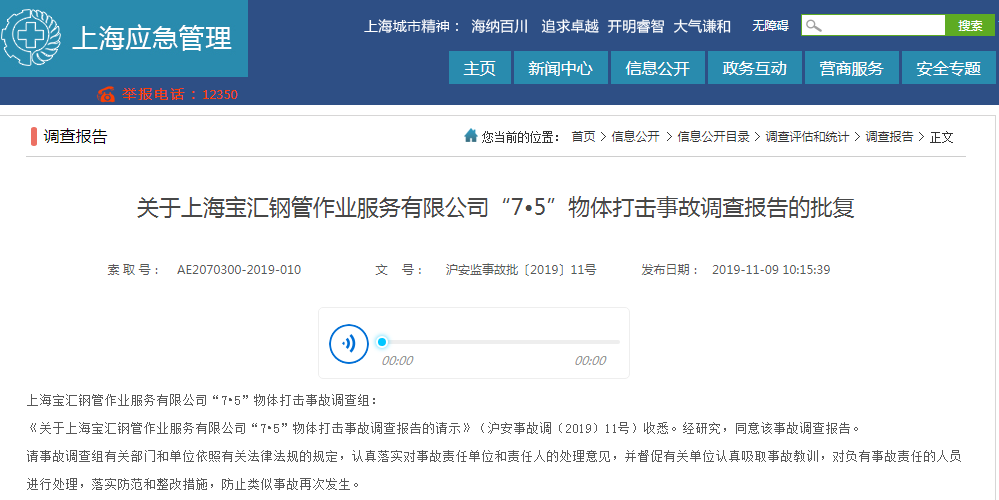
Task: Click the elapsed time 00:00 label
Action: [398, 361]
